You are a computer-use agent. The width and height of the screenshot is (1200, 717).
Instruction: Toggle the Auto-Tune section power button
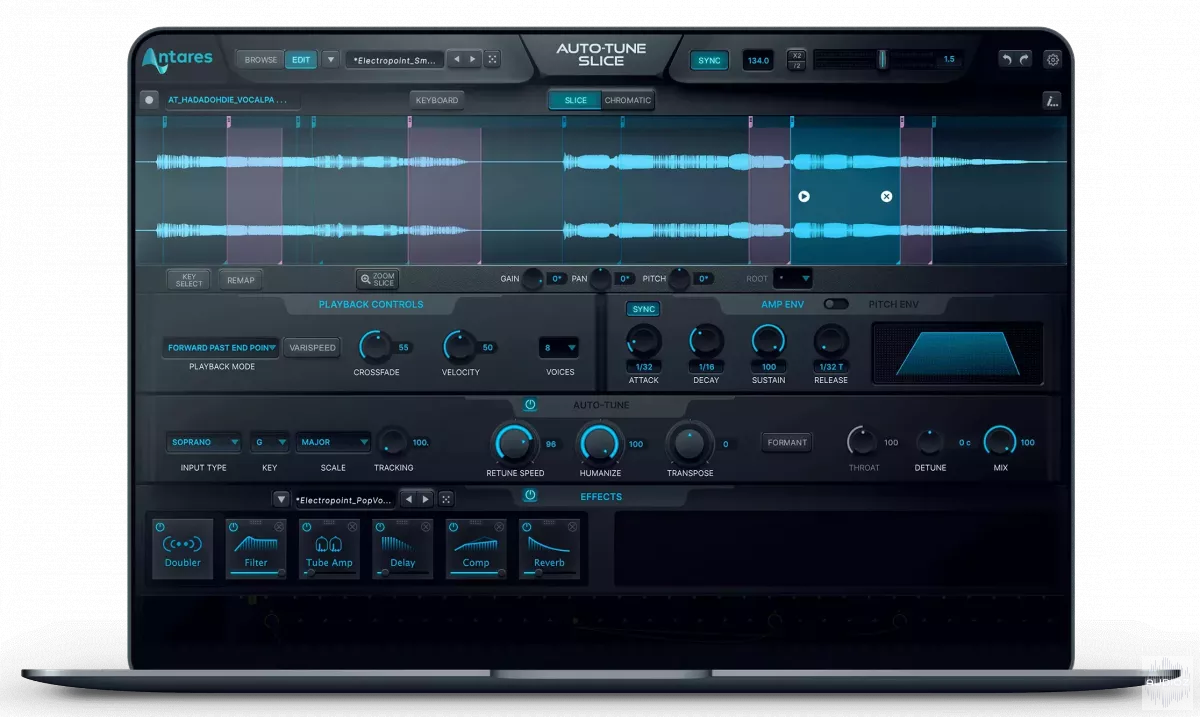[x=530, y=405]
